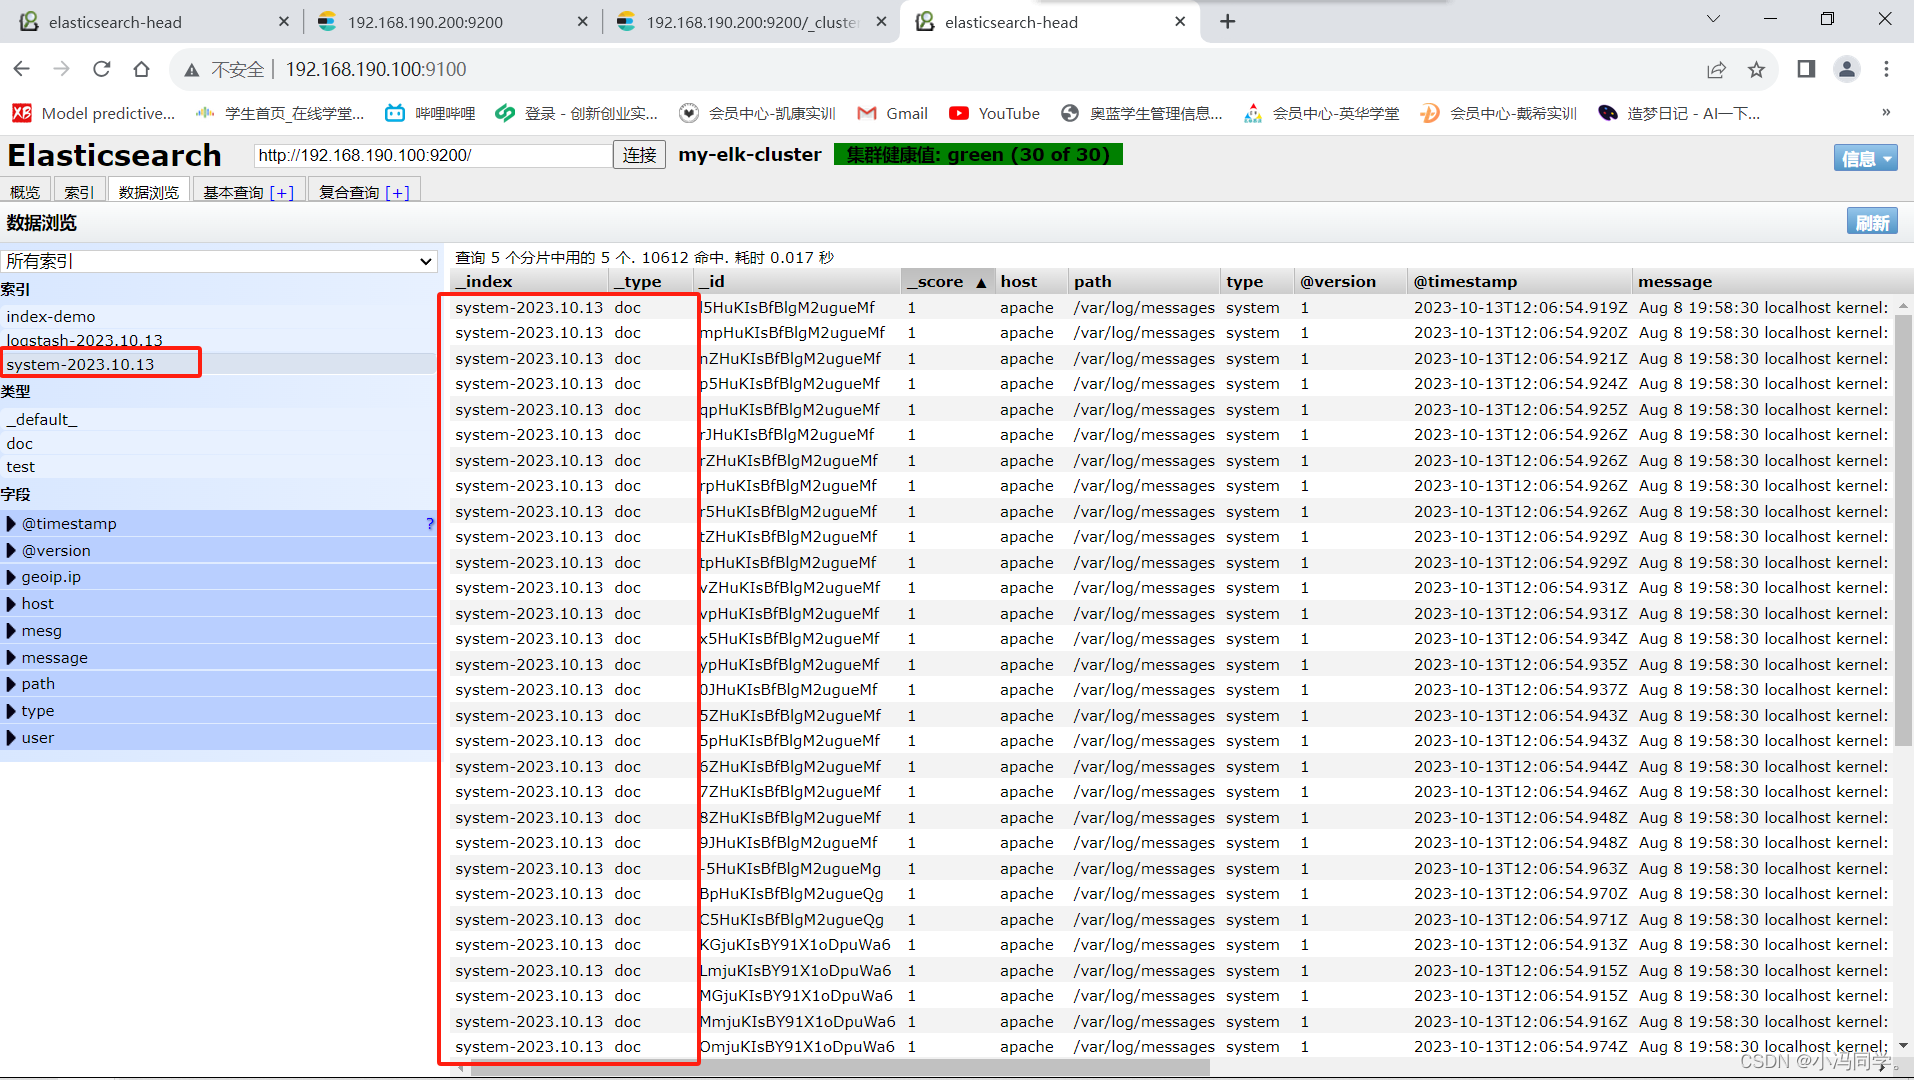The height and width of the screenshot is (1080, 1914).
Task: Open the 哔哩哔哩 bookmark
Action: pyautogui.click(x=430, y=113)
